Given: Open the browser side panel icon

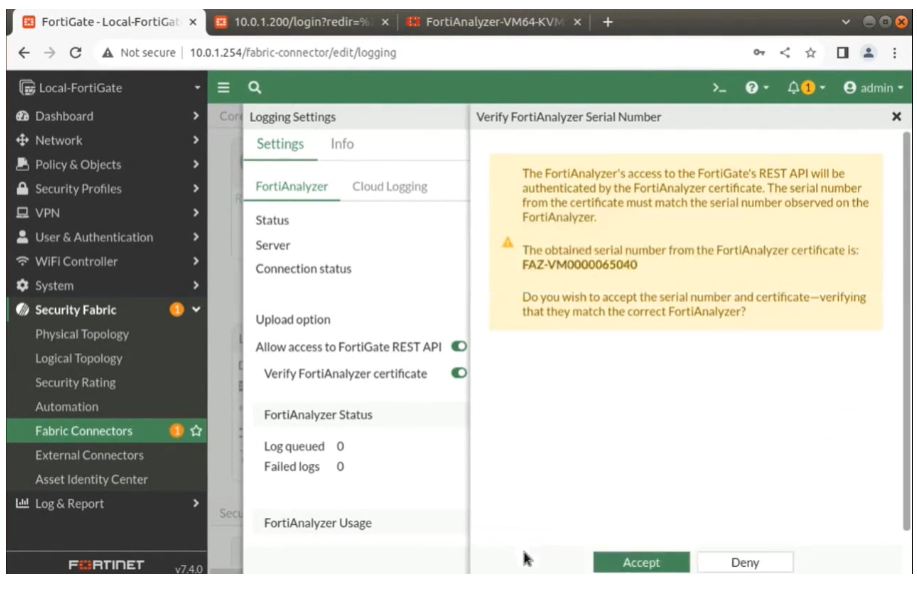Looking at the screenshot, I should [842, 53].
